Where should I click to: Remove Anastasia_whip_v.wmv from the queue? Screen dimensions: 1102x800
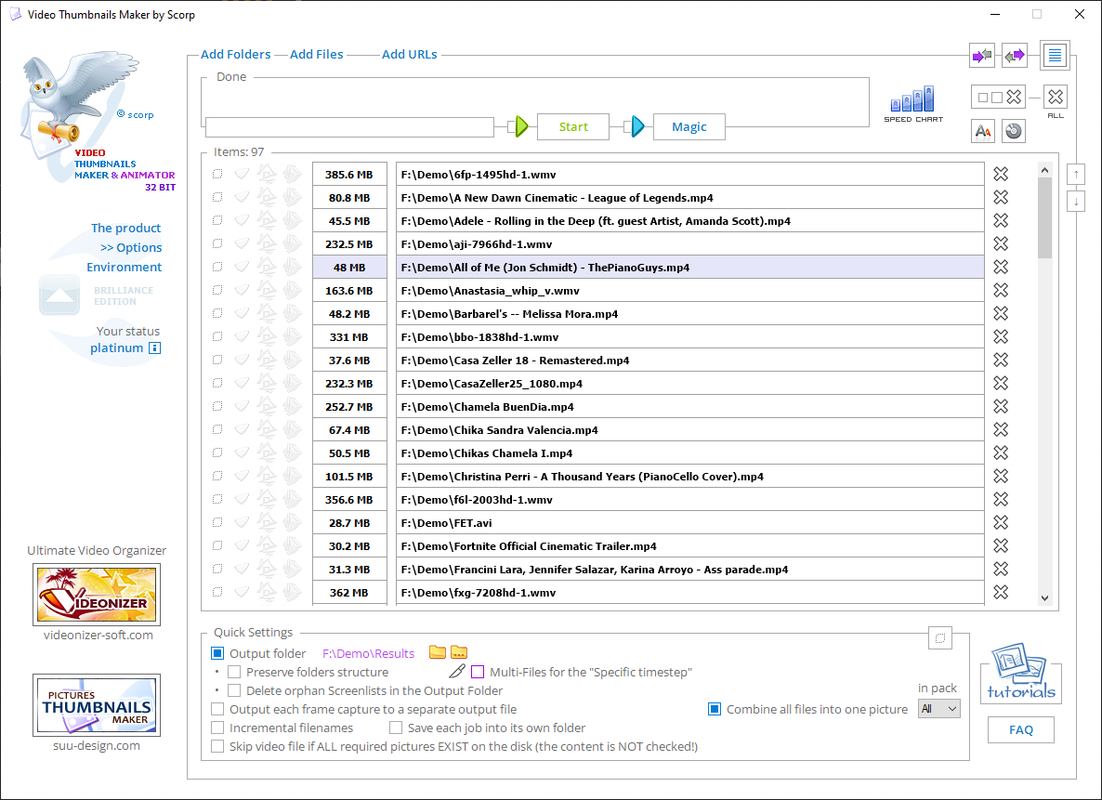pos(1001,290)
